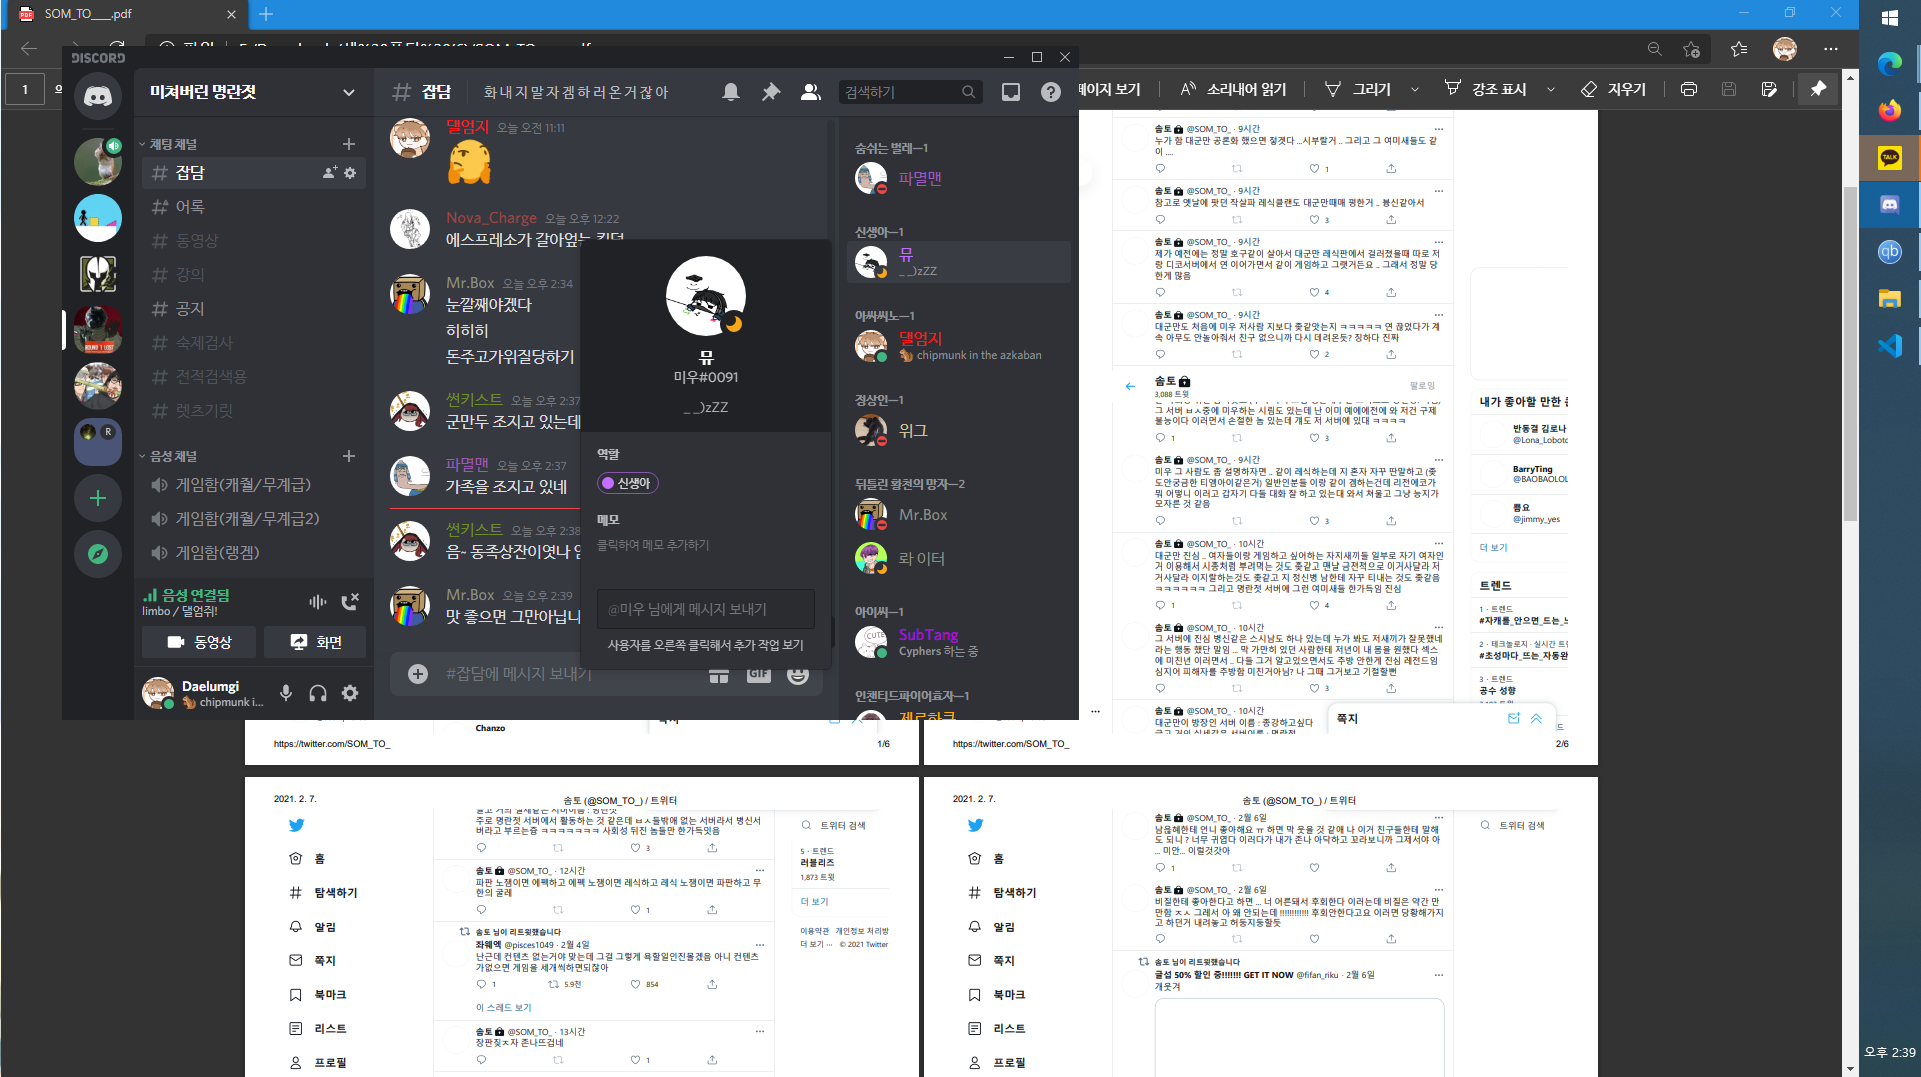The image size is (1921, 1077).
Task: Open Discord help question mark icon
Action: pos(1050,92)
